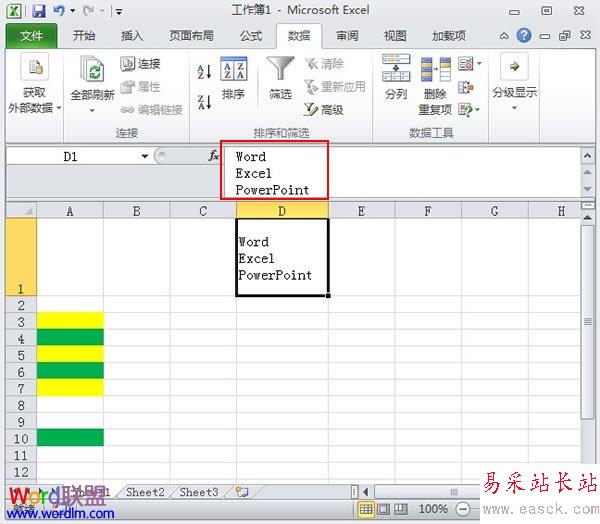Click the Text to Columns icon

396,68
